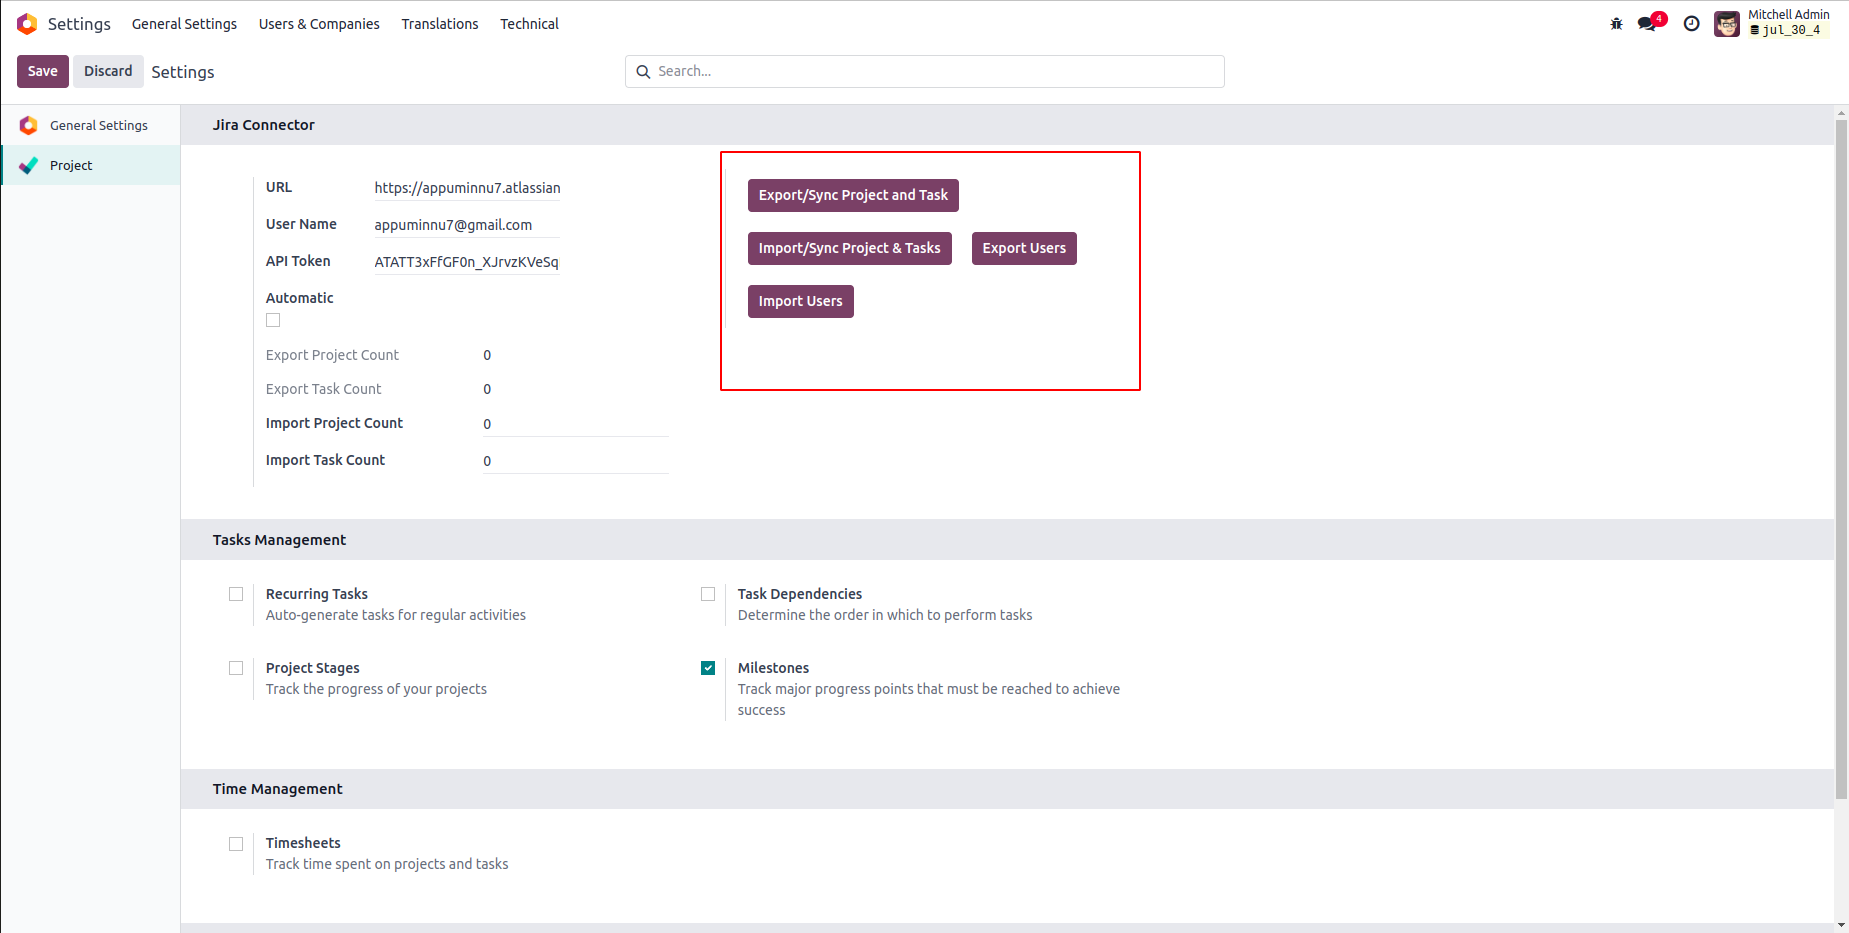This screenshot has height=933, width=1849.
Task: Click the Import Users button
Action: point(800,302)
